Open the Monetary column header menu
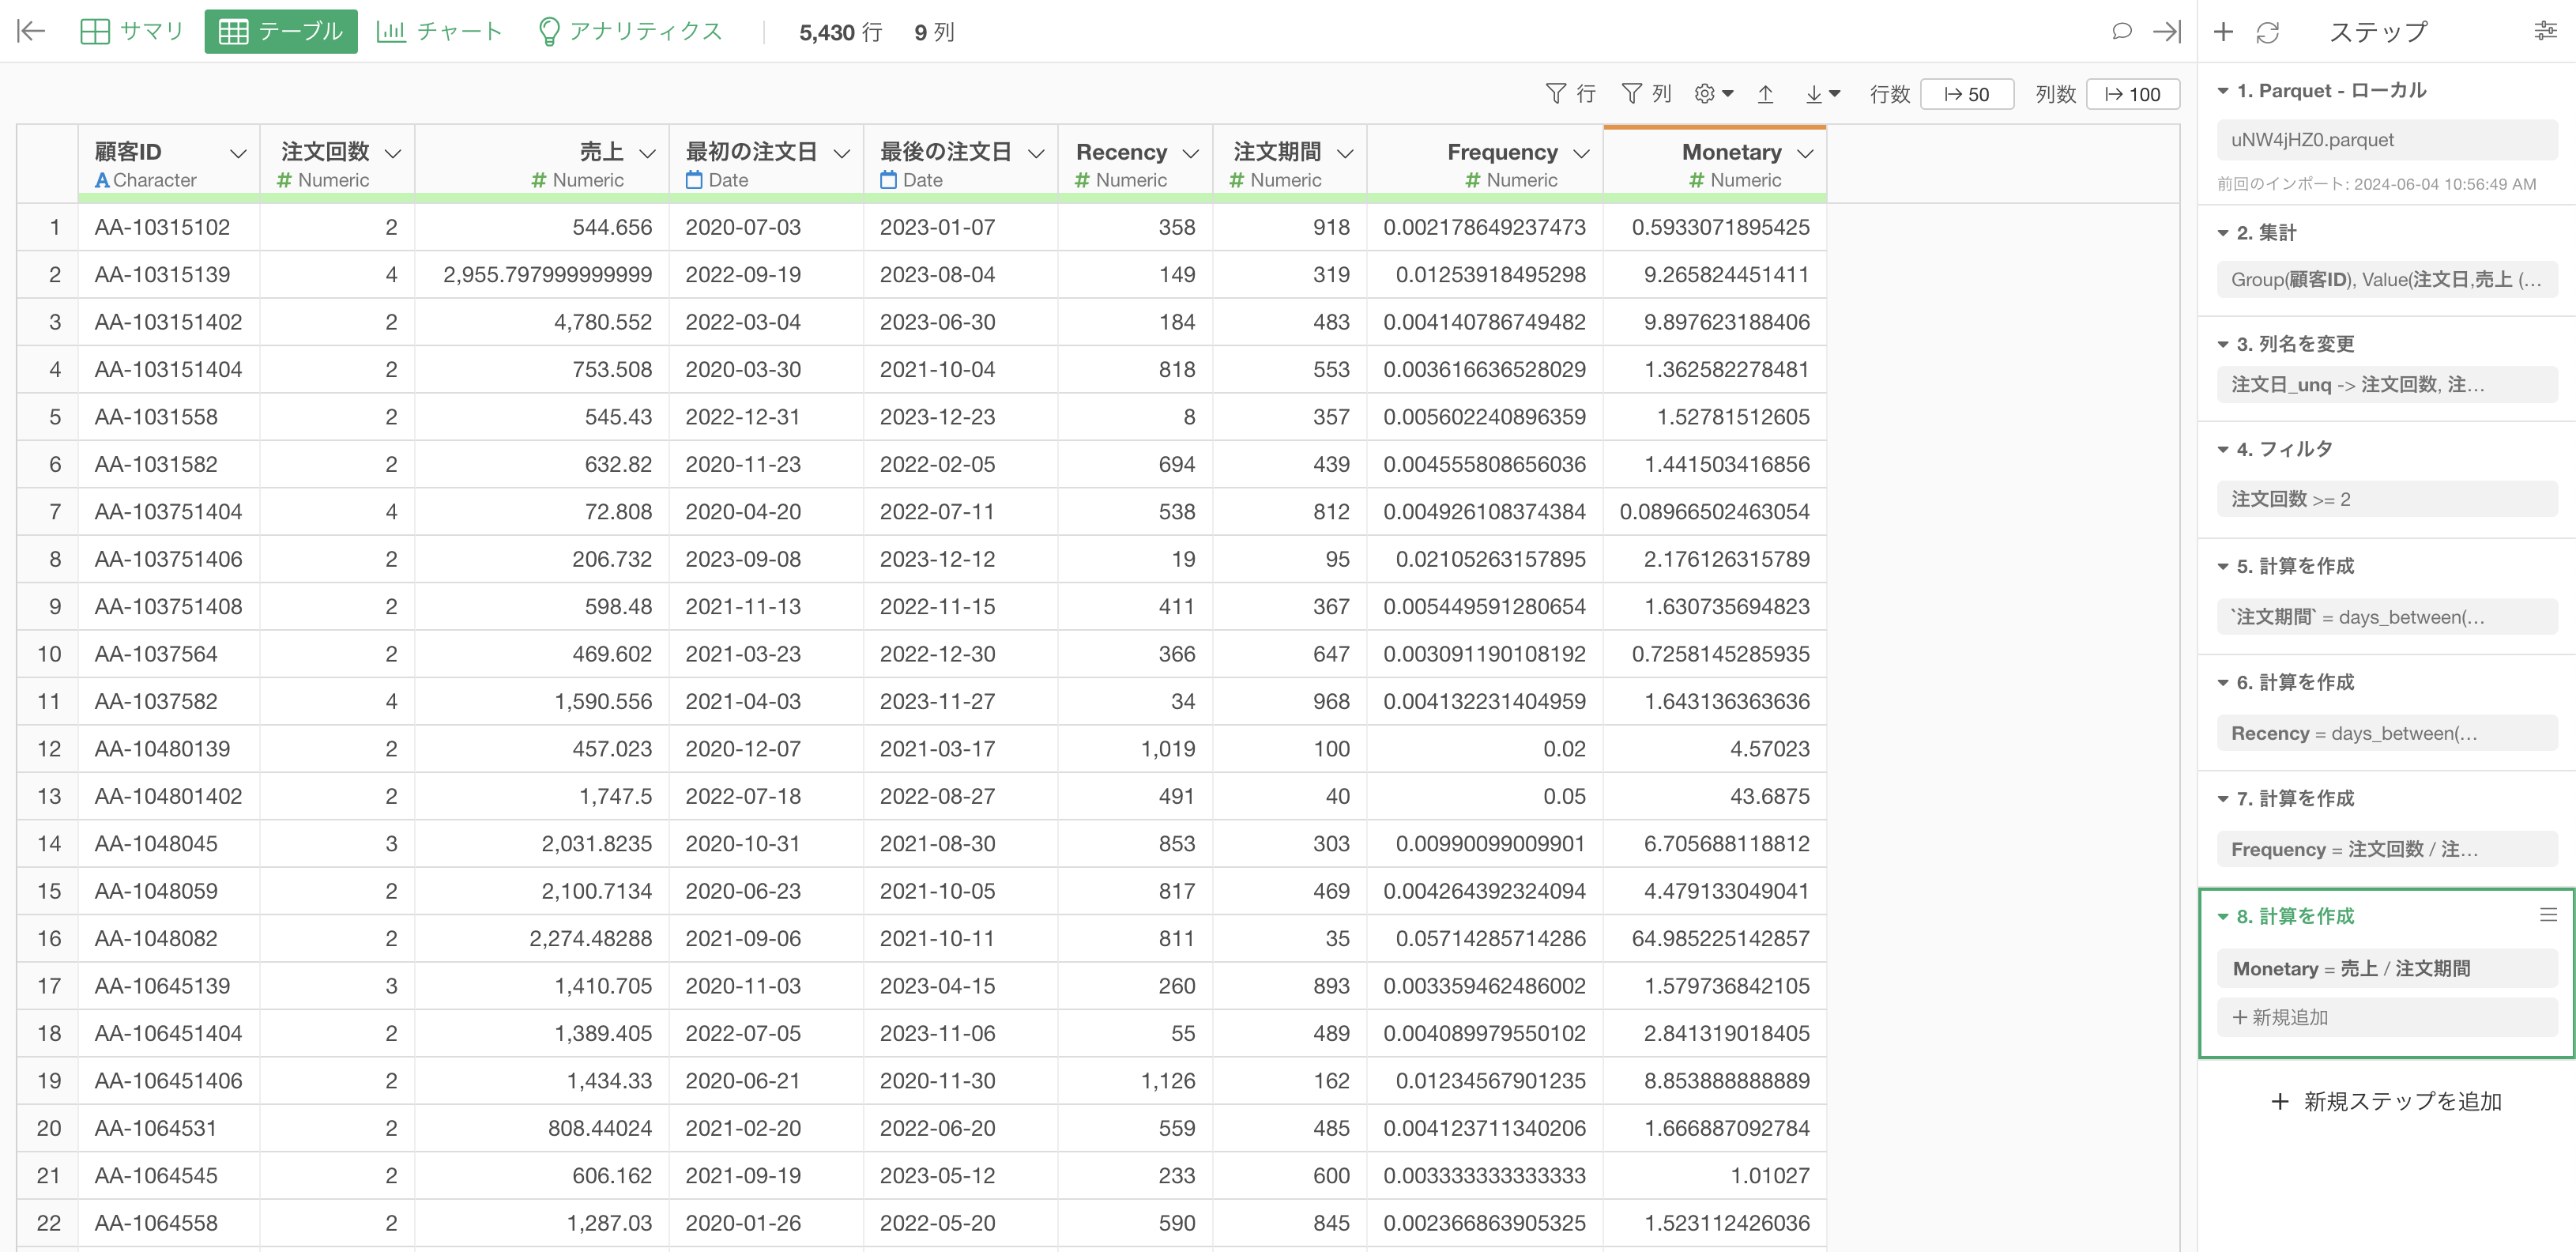The image size is (2576, 1252). 1805,153
